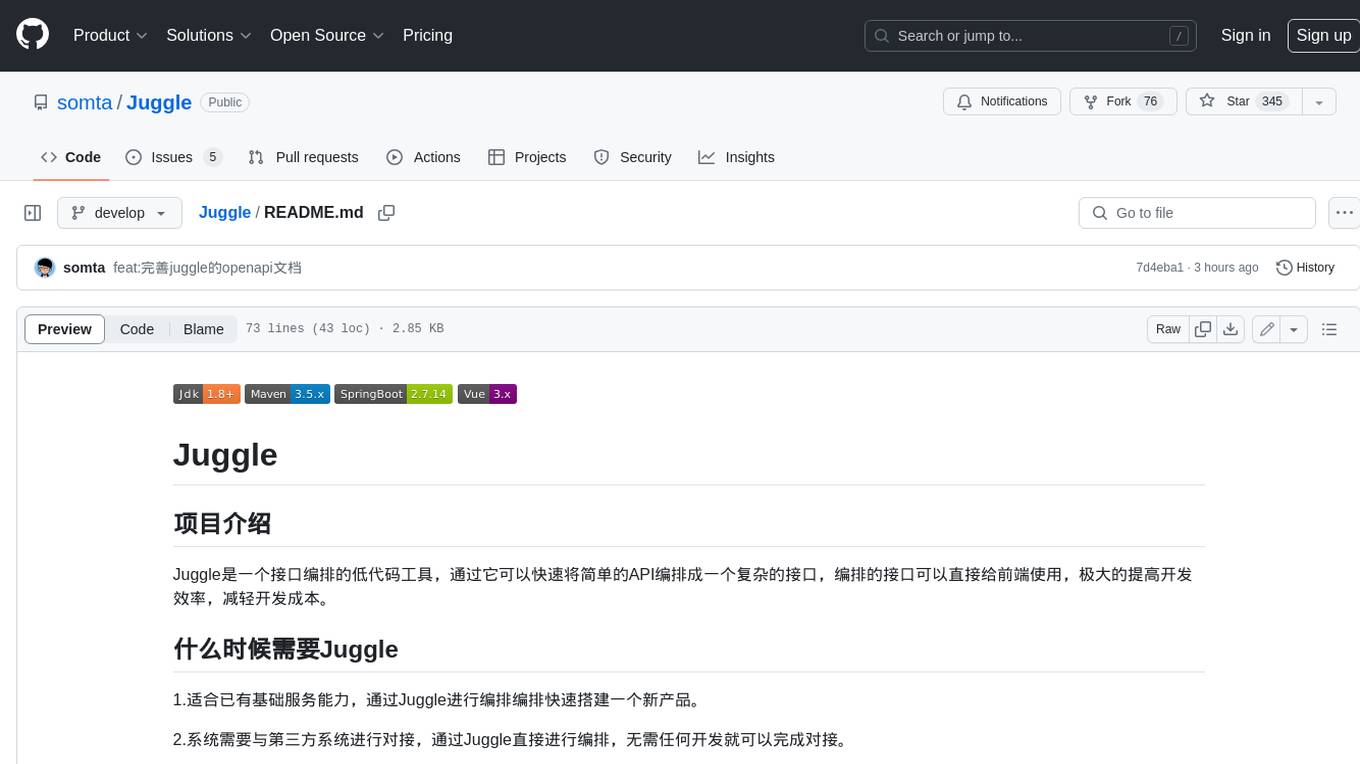
Task: Open the develop branch selector
Action: coord(119,213)
